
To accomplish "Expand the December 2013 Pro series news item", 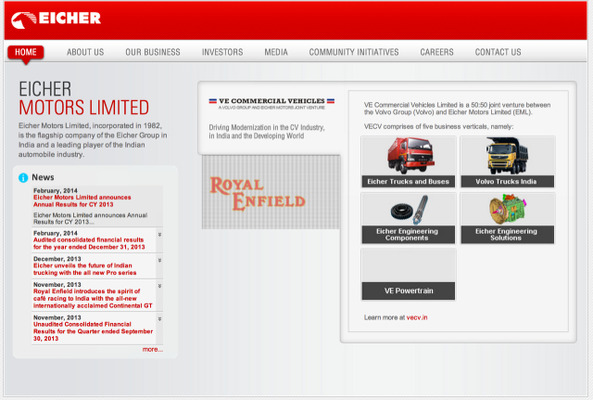I will [160, 260].
